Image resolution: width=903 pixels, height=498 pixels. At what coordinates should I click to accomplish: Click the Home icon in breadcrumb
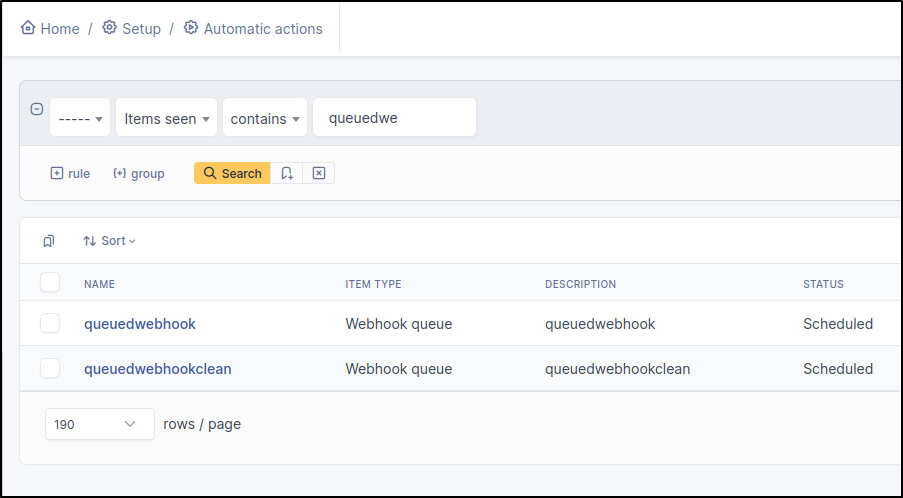28,28
